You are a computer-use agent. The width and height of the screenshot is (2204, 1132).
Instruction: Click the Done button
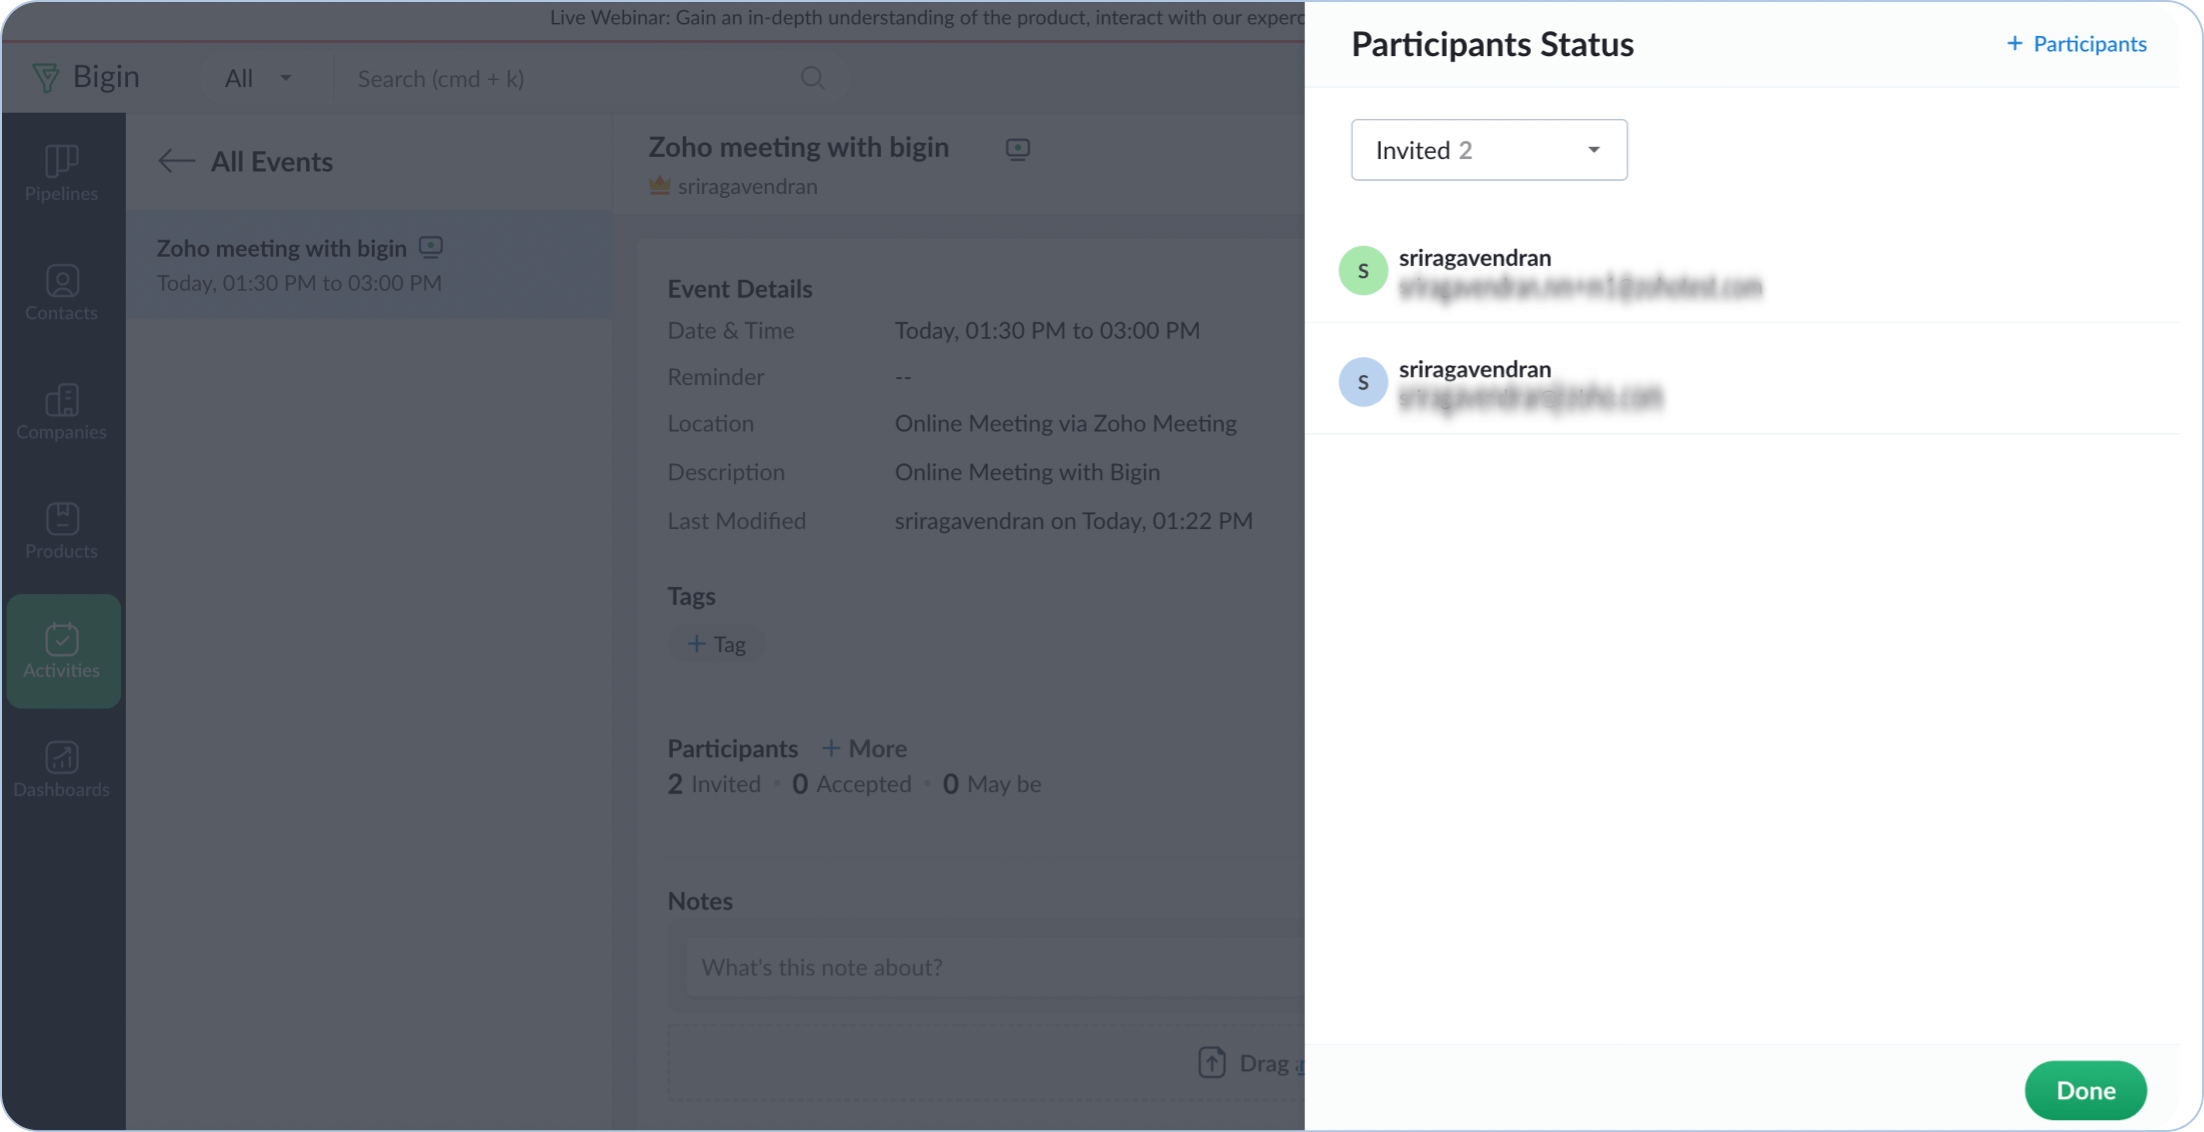coord(2085,1089)
